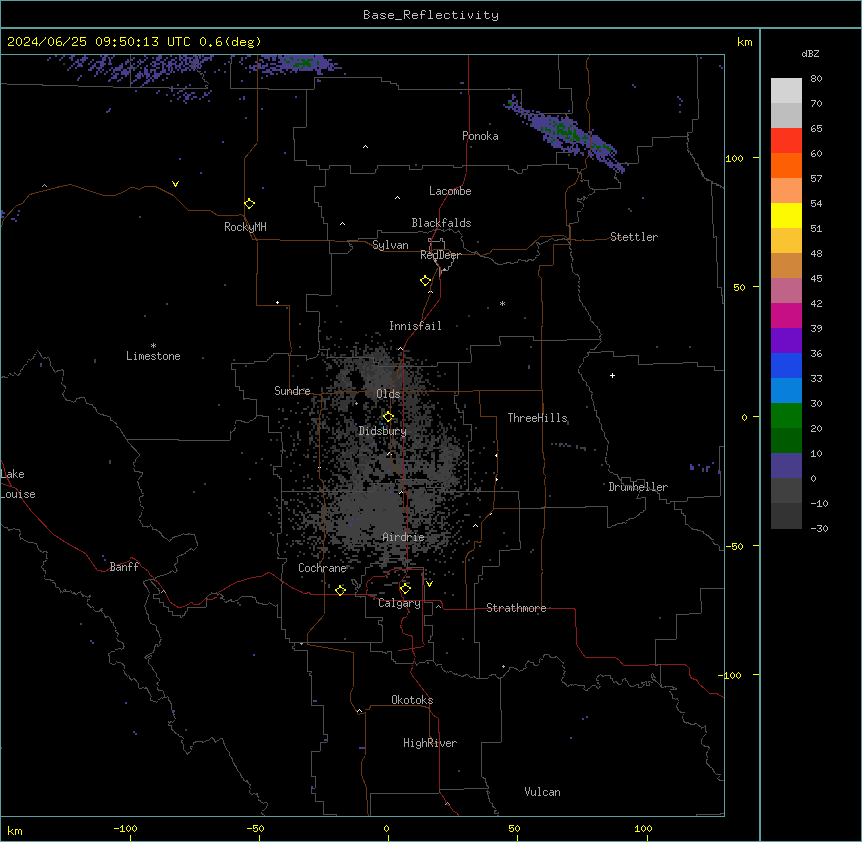Click the Ponoka city label
The image size is (862, 842).
pyautogui.click(x=480, y=136)
